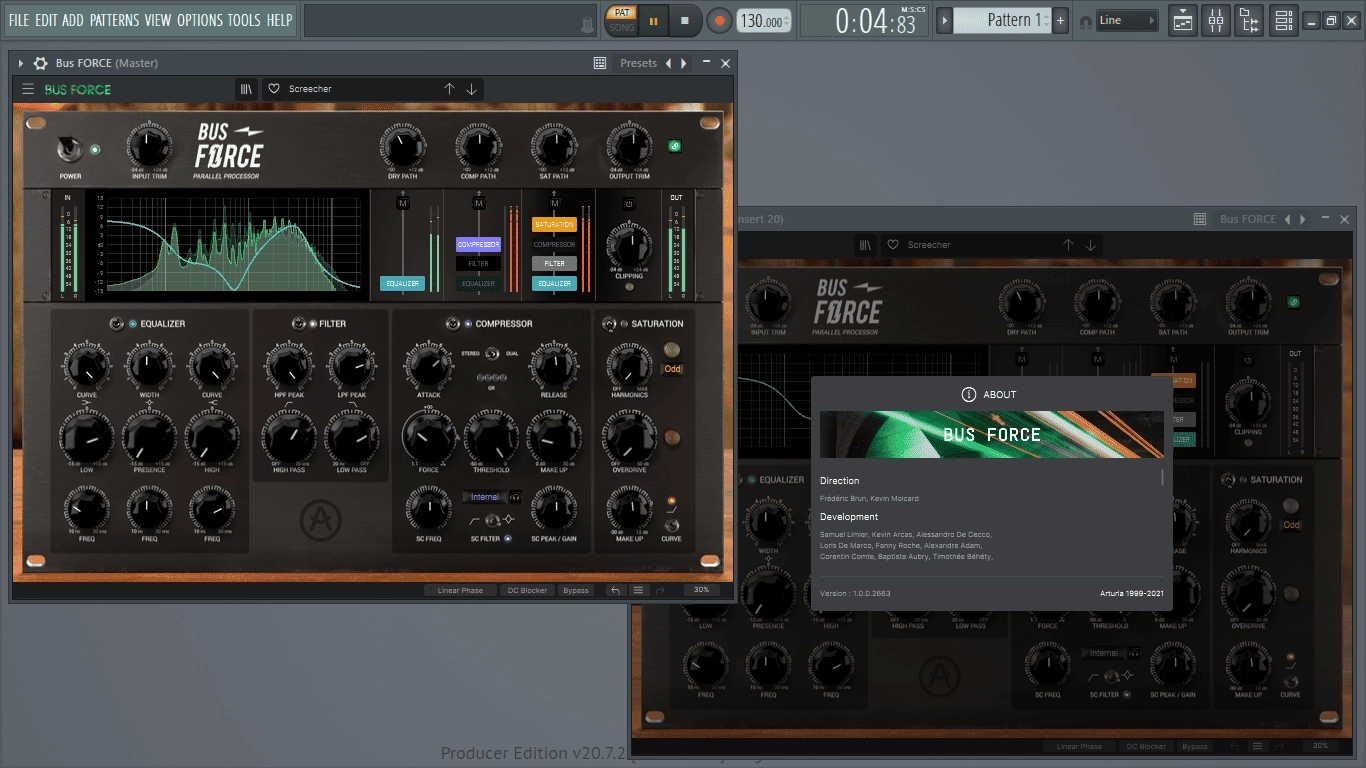Load next preset with down arrow
Viewport: 1366px width, 768px height.
[472, 89]
